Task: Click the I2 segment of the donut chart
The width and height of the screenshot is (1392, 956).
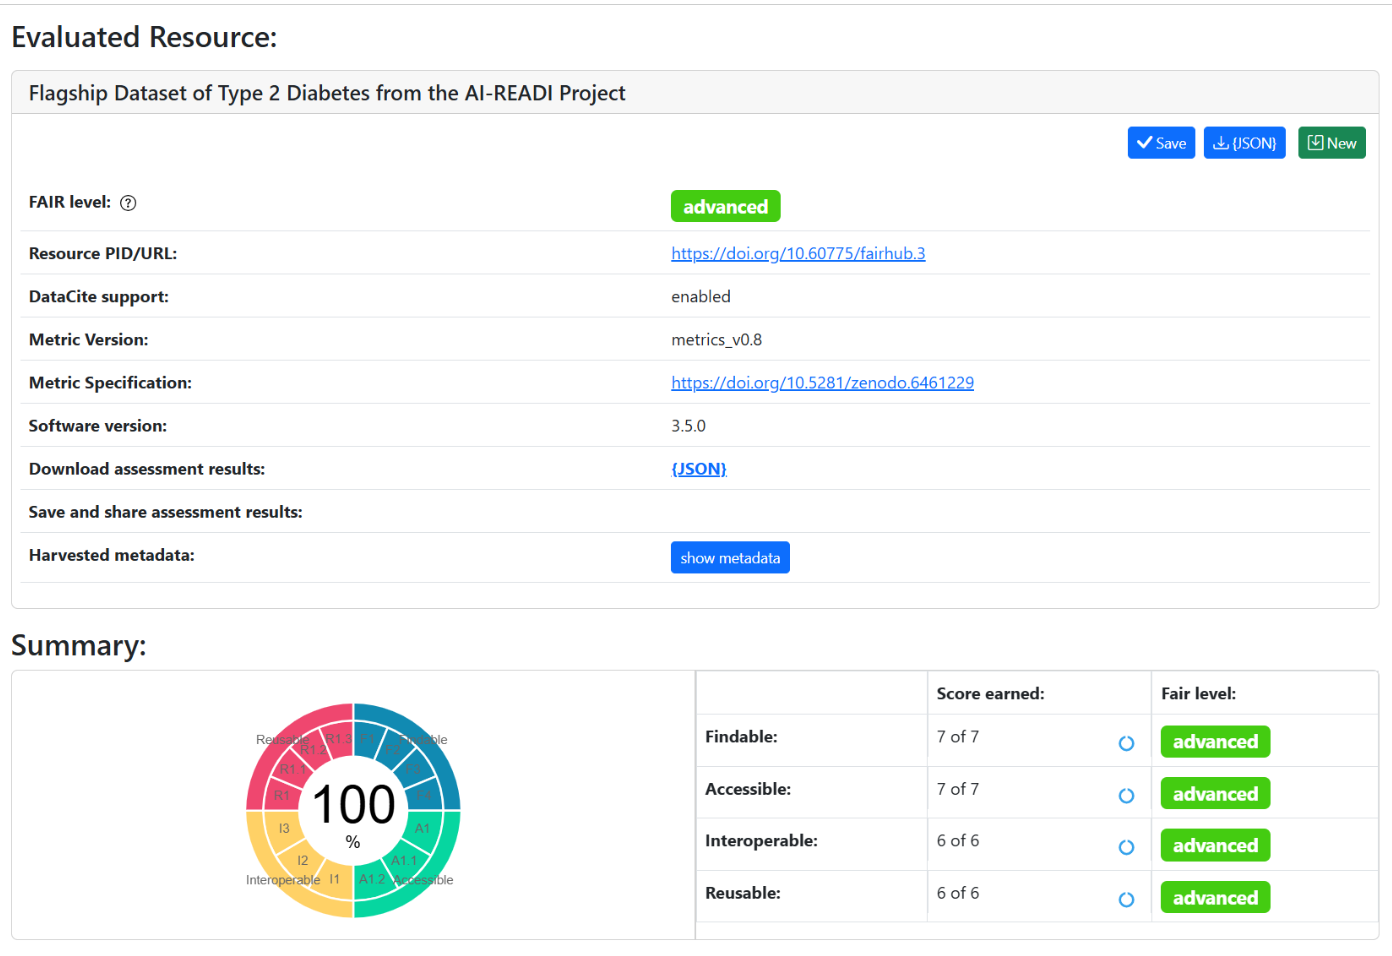Action: coord(303,860)
